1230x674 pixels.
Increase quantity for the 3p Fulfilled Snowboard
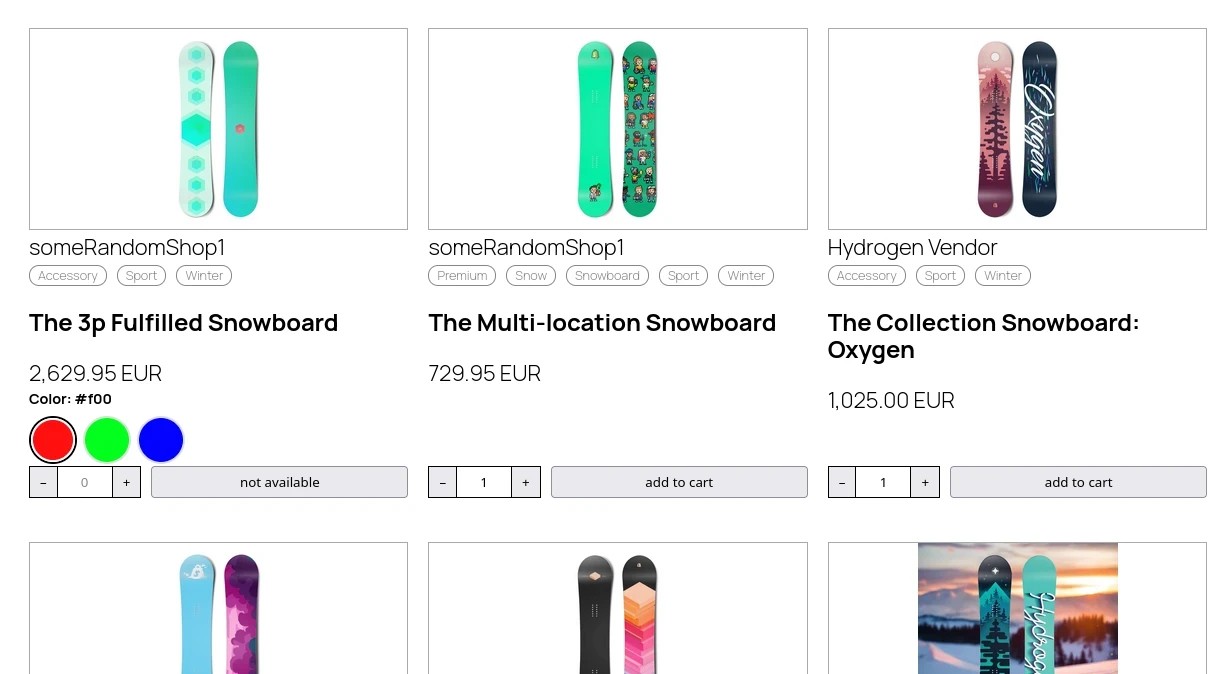coord(126,482)
